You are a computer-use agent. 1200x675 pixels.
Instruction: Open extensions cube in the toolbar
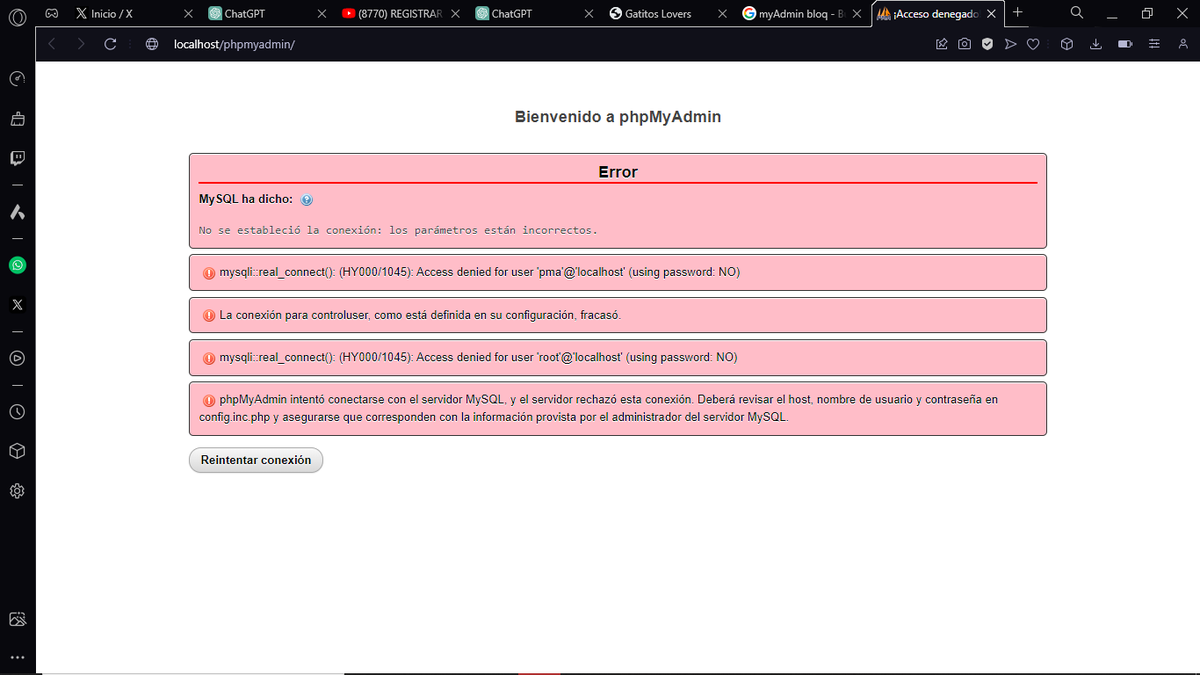pyautogui.click(x=1067, y=44)
